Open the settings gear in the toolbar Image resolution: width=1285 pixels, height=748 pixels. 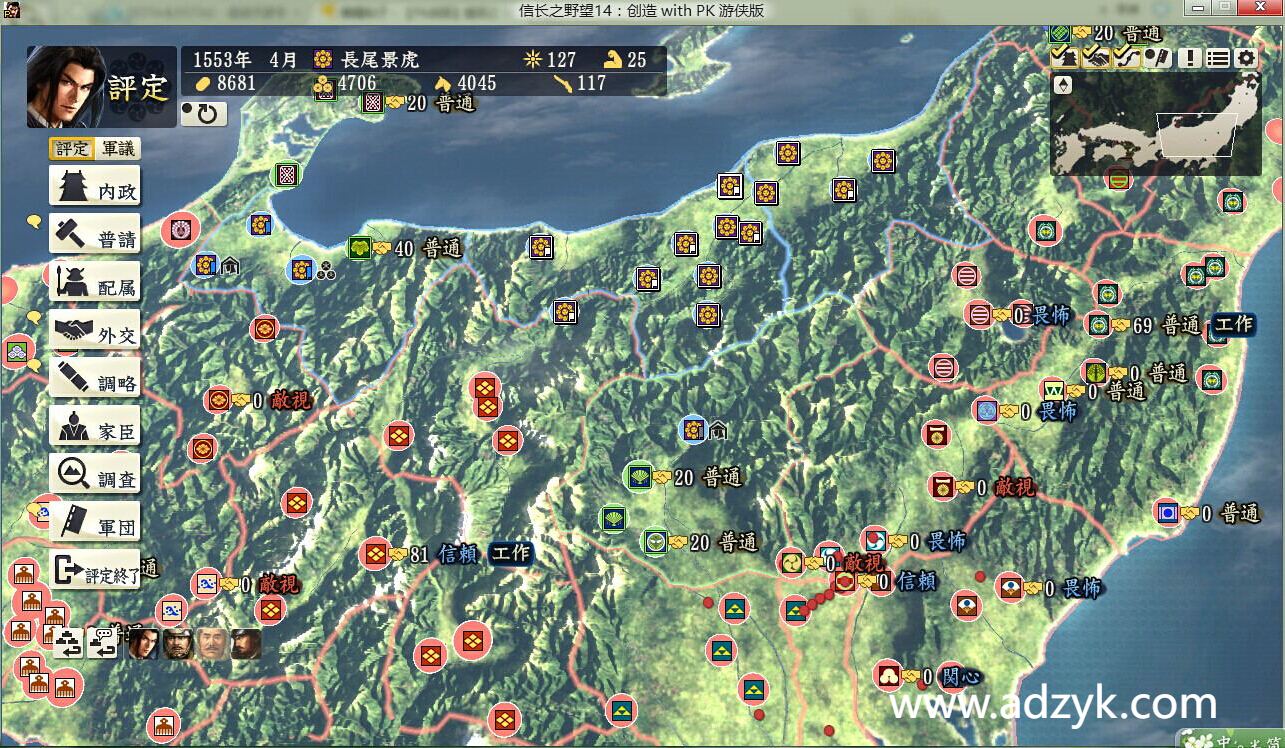[x=1245, y=57]
